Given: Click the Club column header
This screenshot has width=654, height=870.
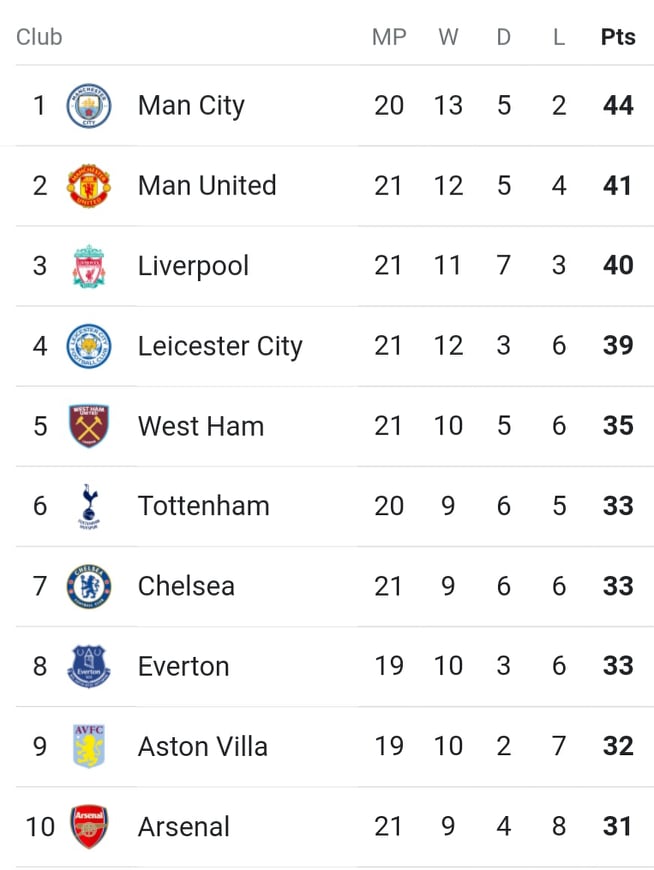Looking at the screenshot, I should [39, 37].
